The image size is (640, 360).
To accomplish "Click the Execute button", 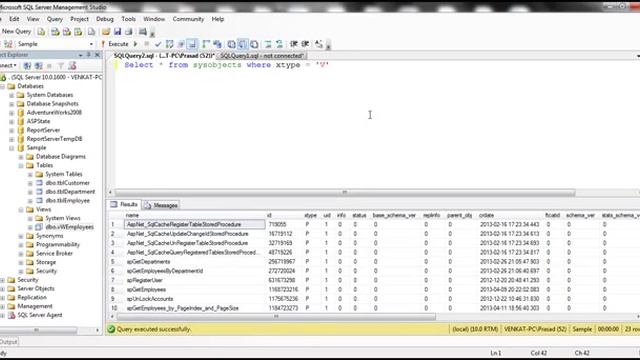I will tap(115, 44).
